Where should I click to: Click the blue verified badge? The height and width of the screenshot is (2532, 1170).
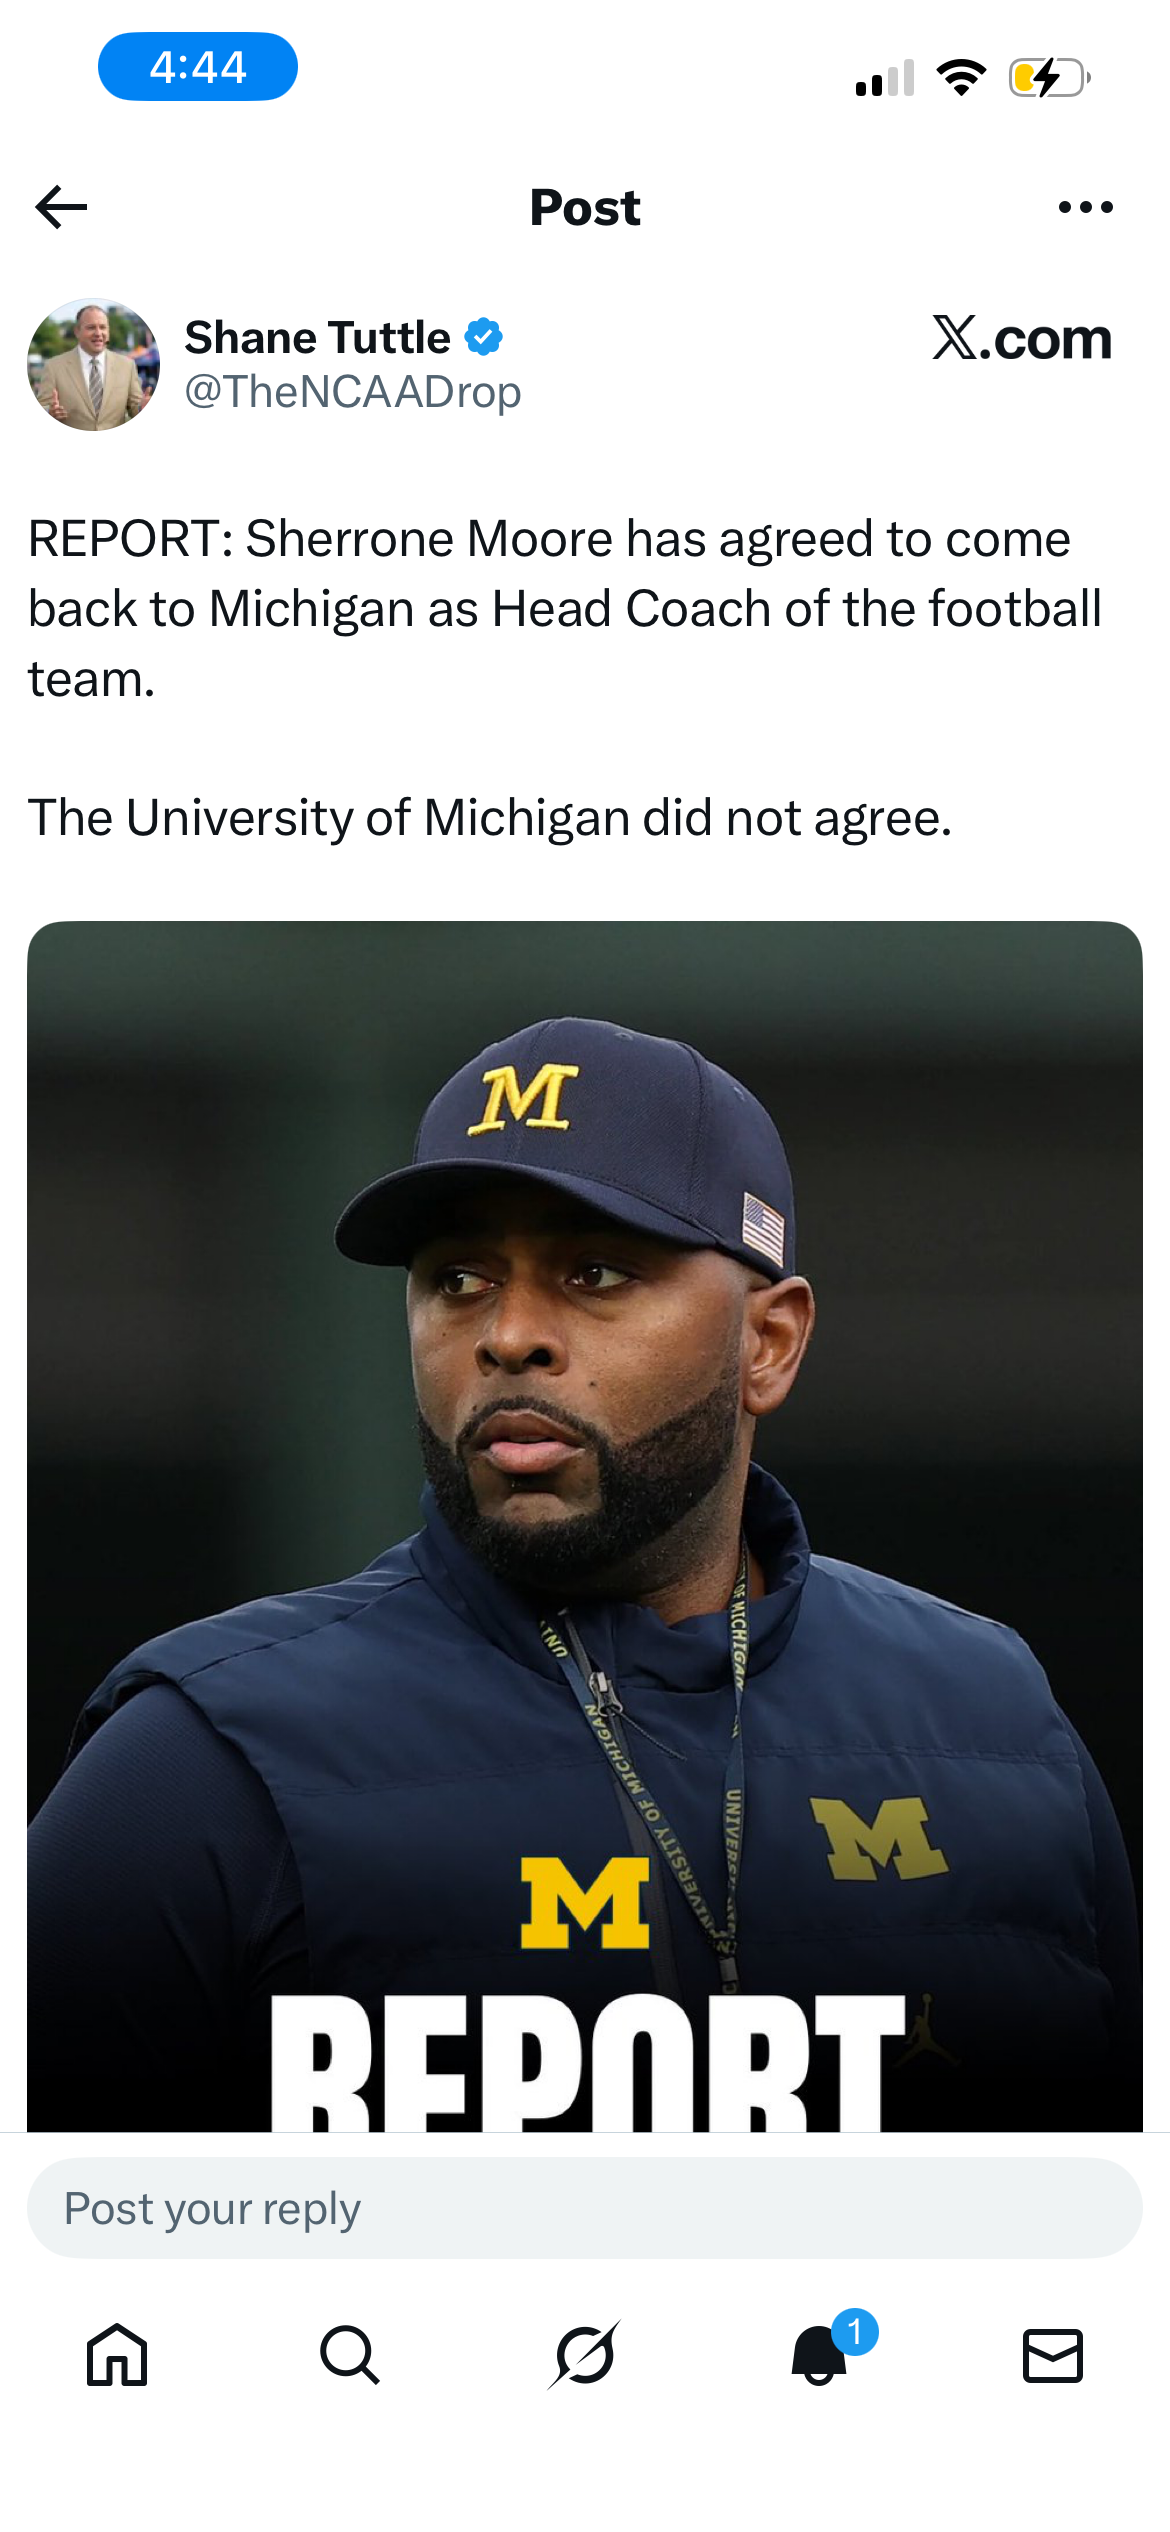pyautogui.click(x=484, y=337)
